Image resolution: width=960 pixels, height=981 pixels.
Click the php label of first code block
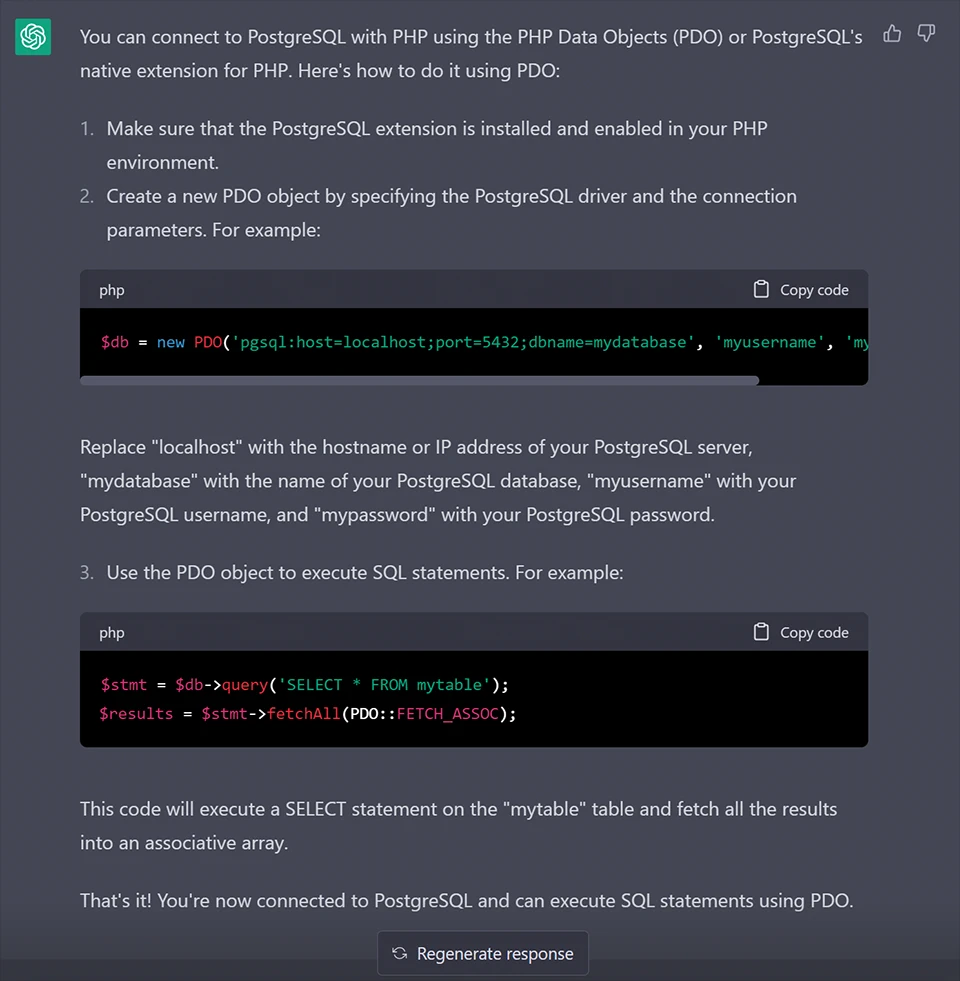[x=111, y=290]
